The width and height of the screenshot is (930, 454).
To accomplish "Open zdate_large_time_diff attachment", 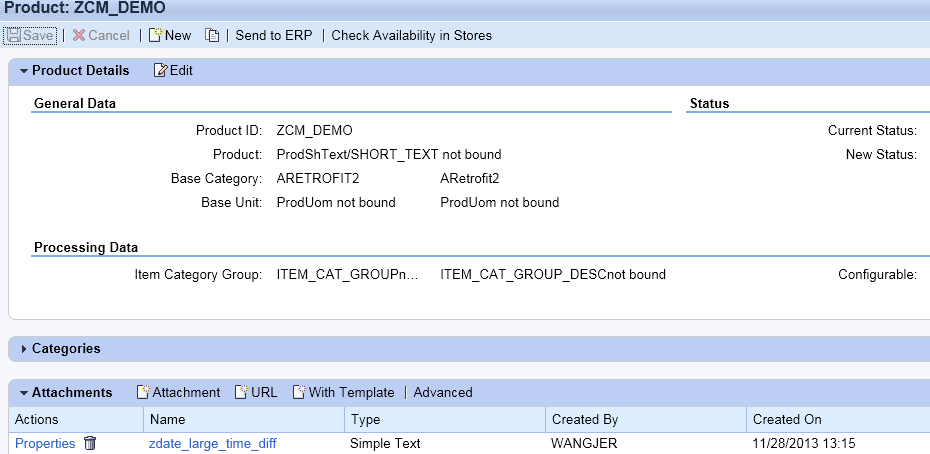I will 212,444.
